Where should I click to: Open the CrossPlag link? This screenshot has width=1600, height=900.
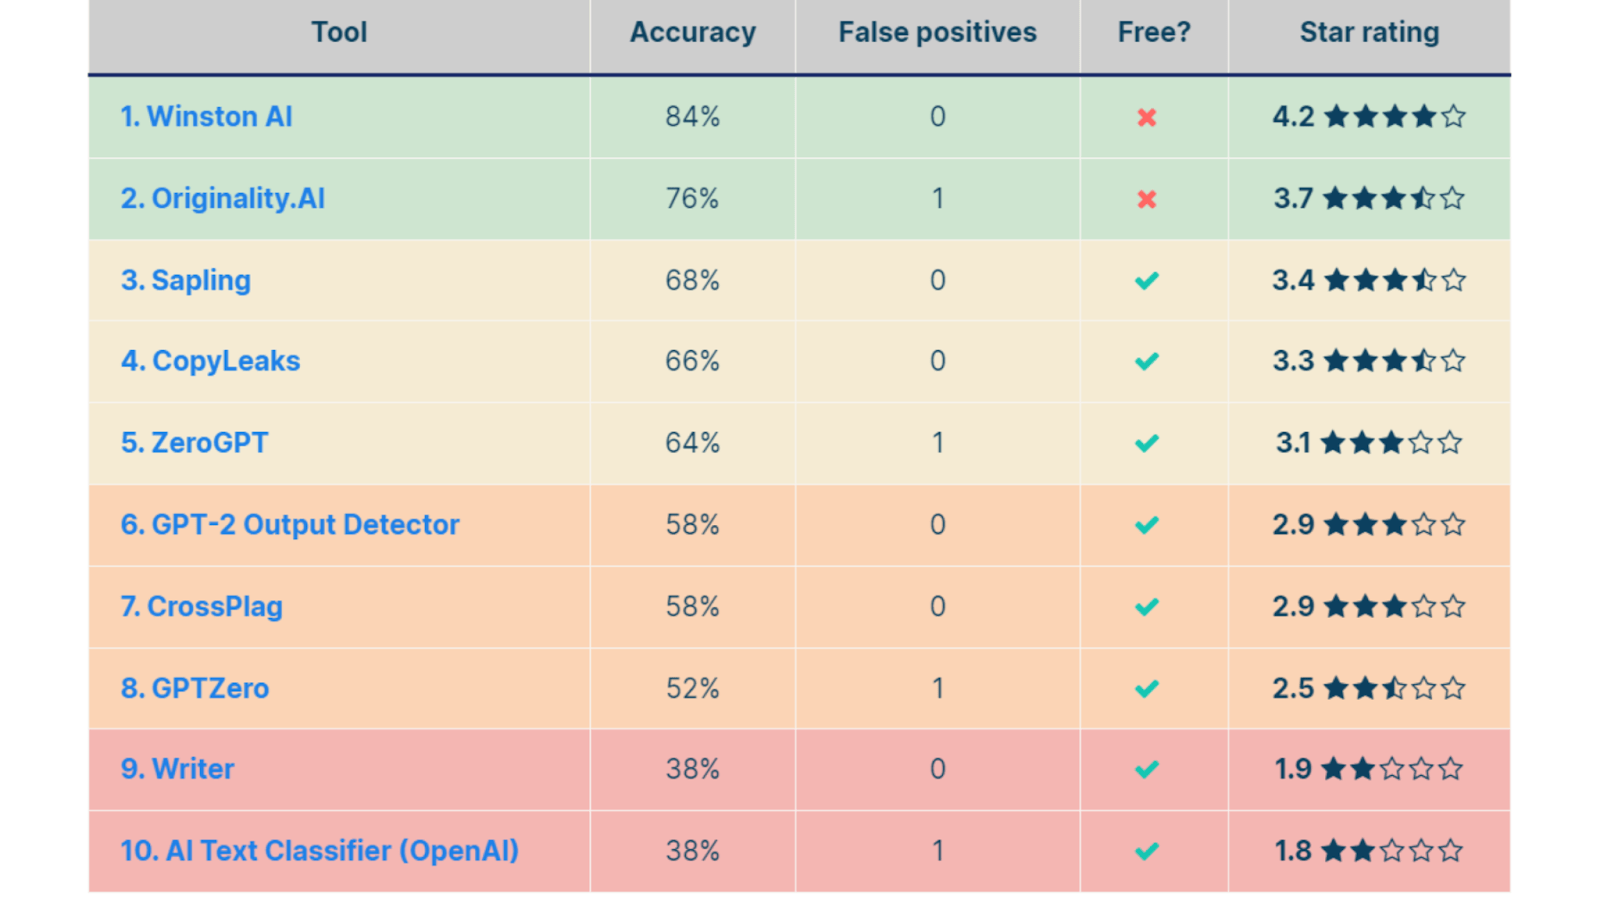point(201,607)
